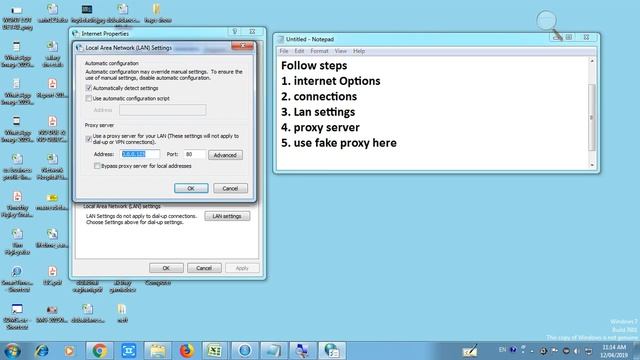This screenshot has height=360, width=640.
Task: Open the Notepad Format menu
Action: click(x=319, y=51)
